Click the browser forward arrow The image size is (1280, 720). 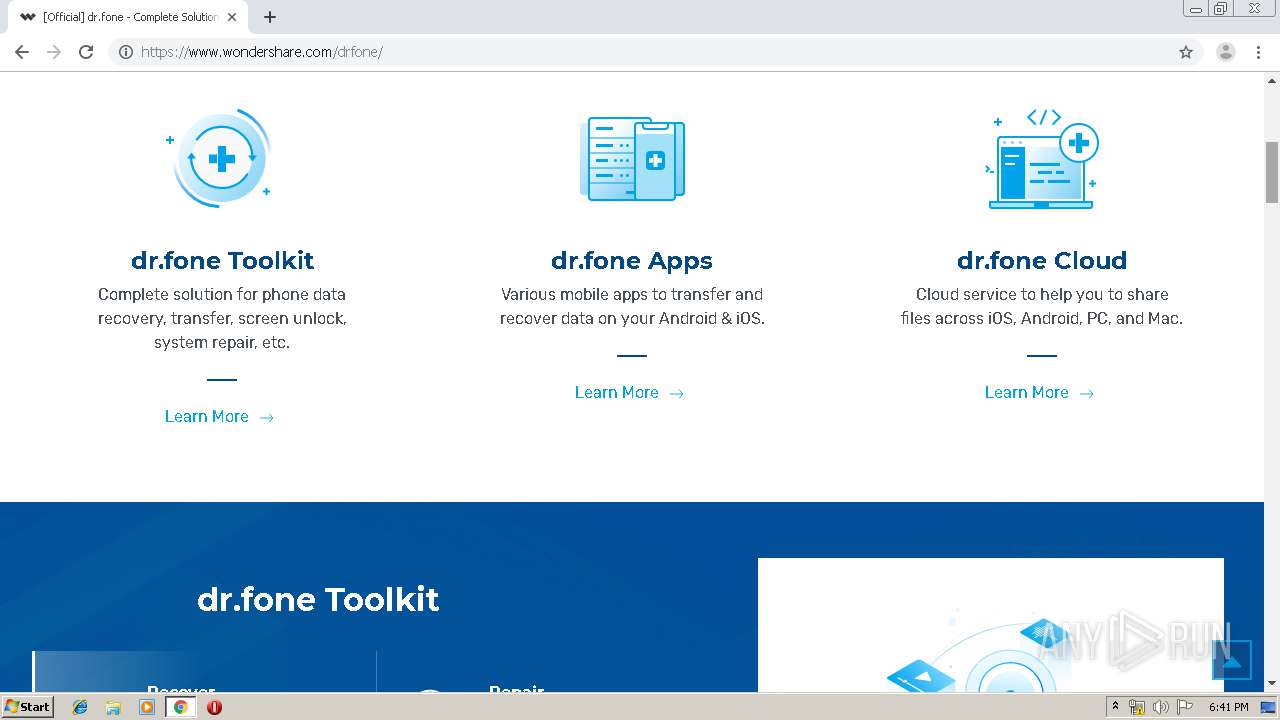54,52
